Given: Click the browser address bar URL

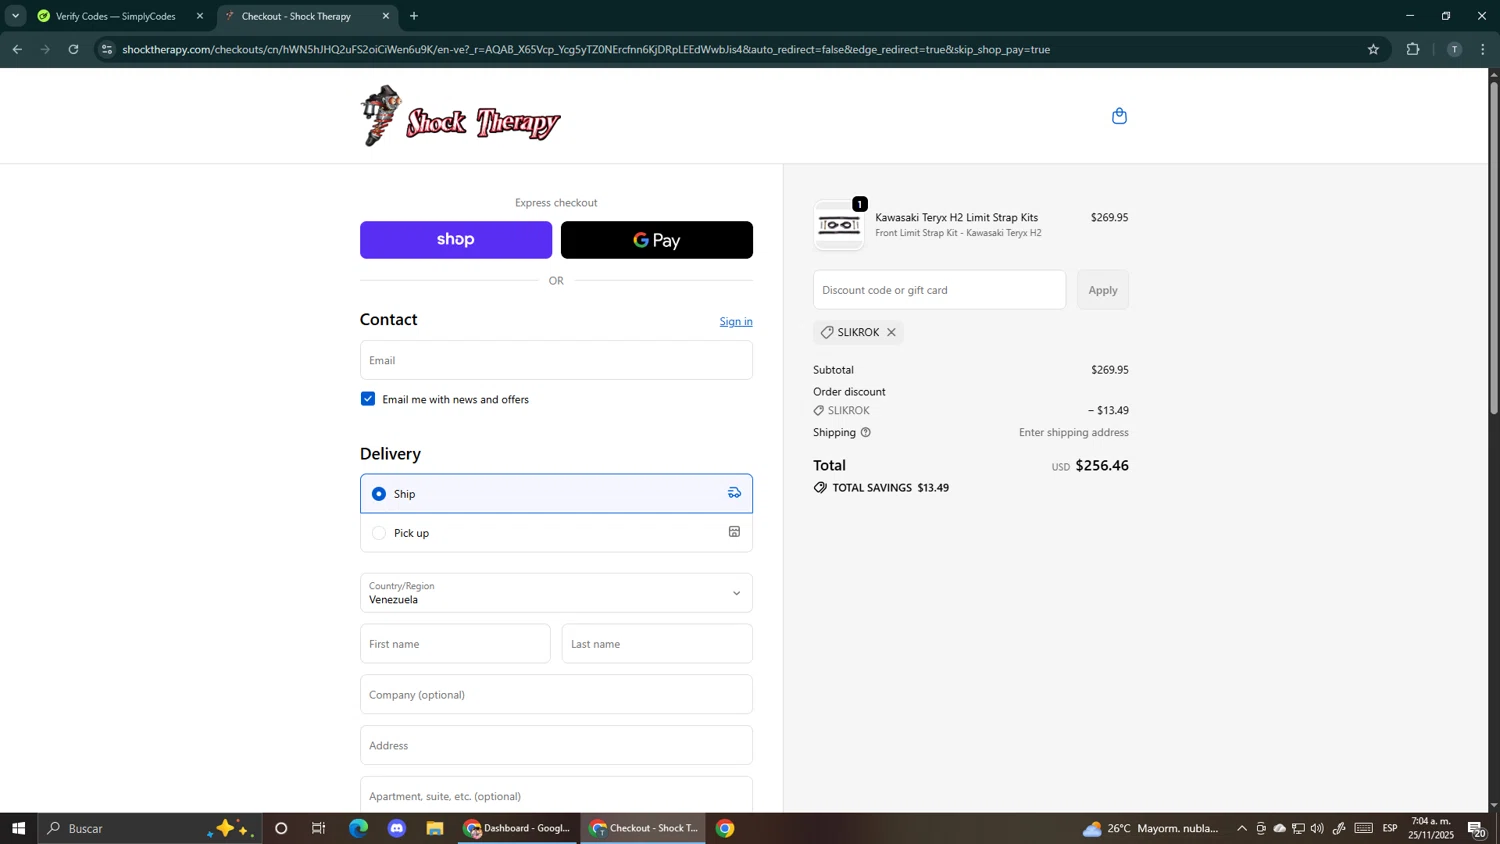Looking at the screenshot, I should pyautogui.click(x=586, y=49).
